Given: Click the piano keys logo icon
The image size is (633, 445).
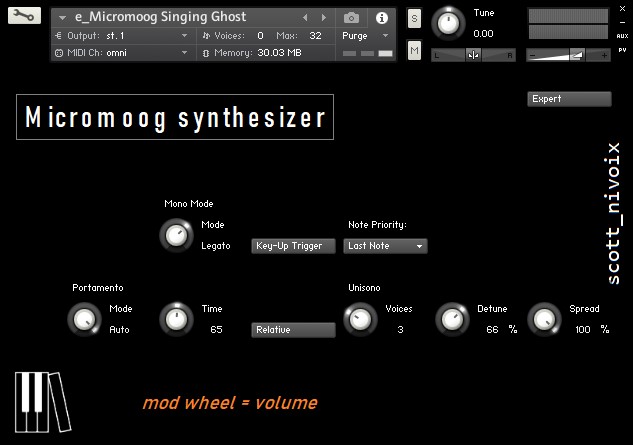Looking at the screenshot, I should tap(43, 402).
